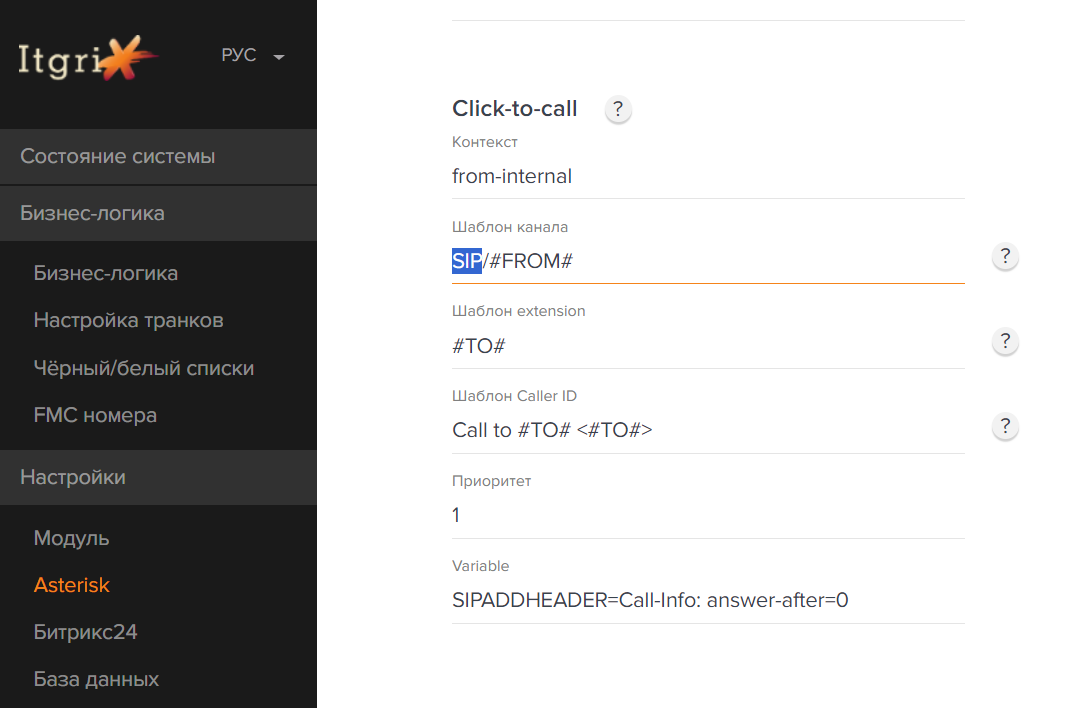1079x708 pixels.
Task: Select Бизнес-логика submenu item
Action: click(106, 273)
